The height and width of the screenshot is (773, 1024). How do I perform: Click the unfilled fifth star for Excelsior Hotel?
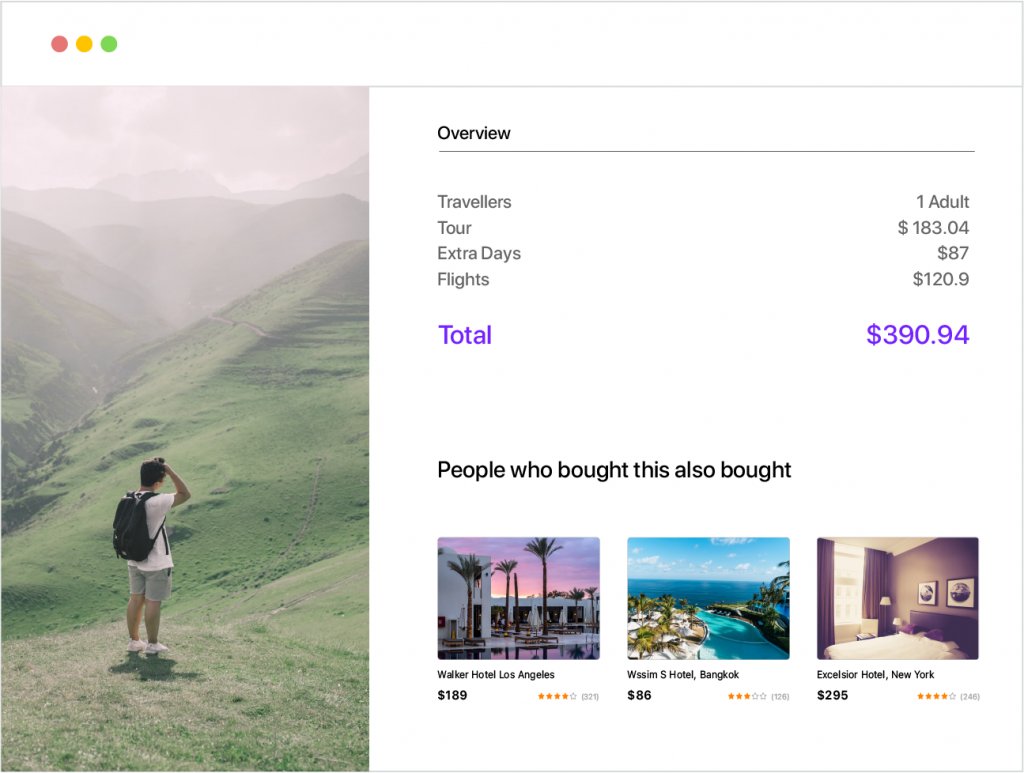[953, 695]
